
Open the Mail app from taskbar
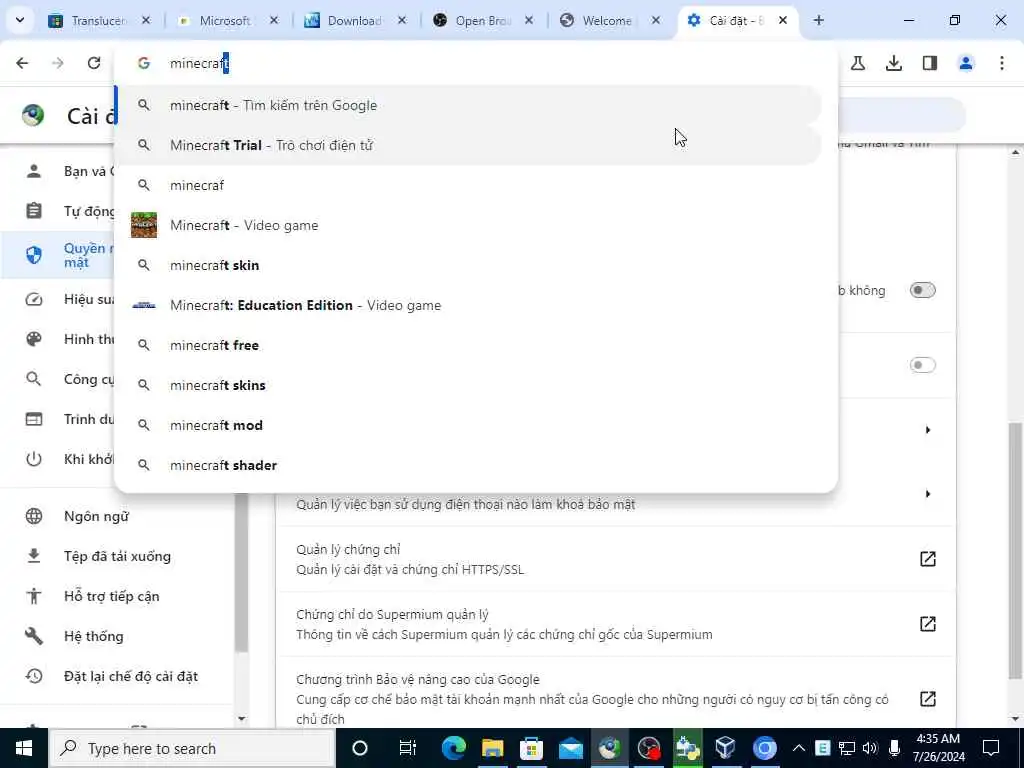571,748
